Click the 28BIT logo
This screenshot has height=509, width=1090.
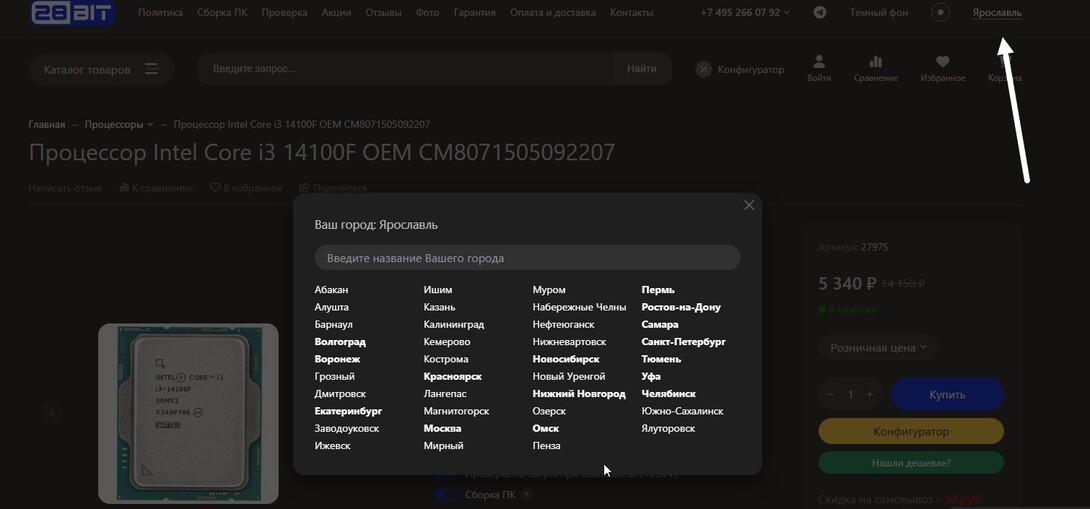pos(72,13)
